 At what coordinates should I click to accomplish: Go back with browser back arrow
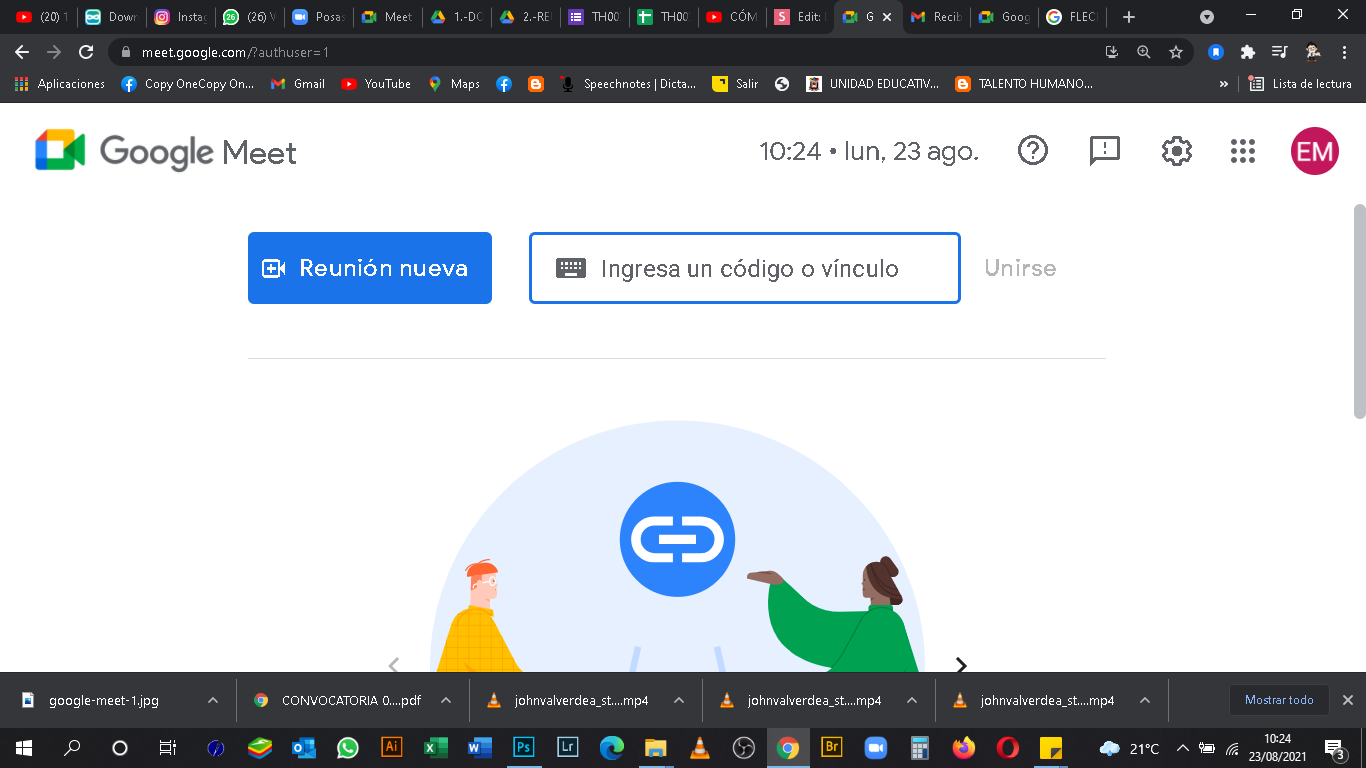click(22, 52)
